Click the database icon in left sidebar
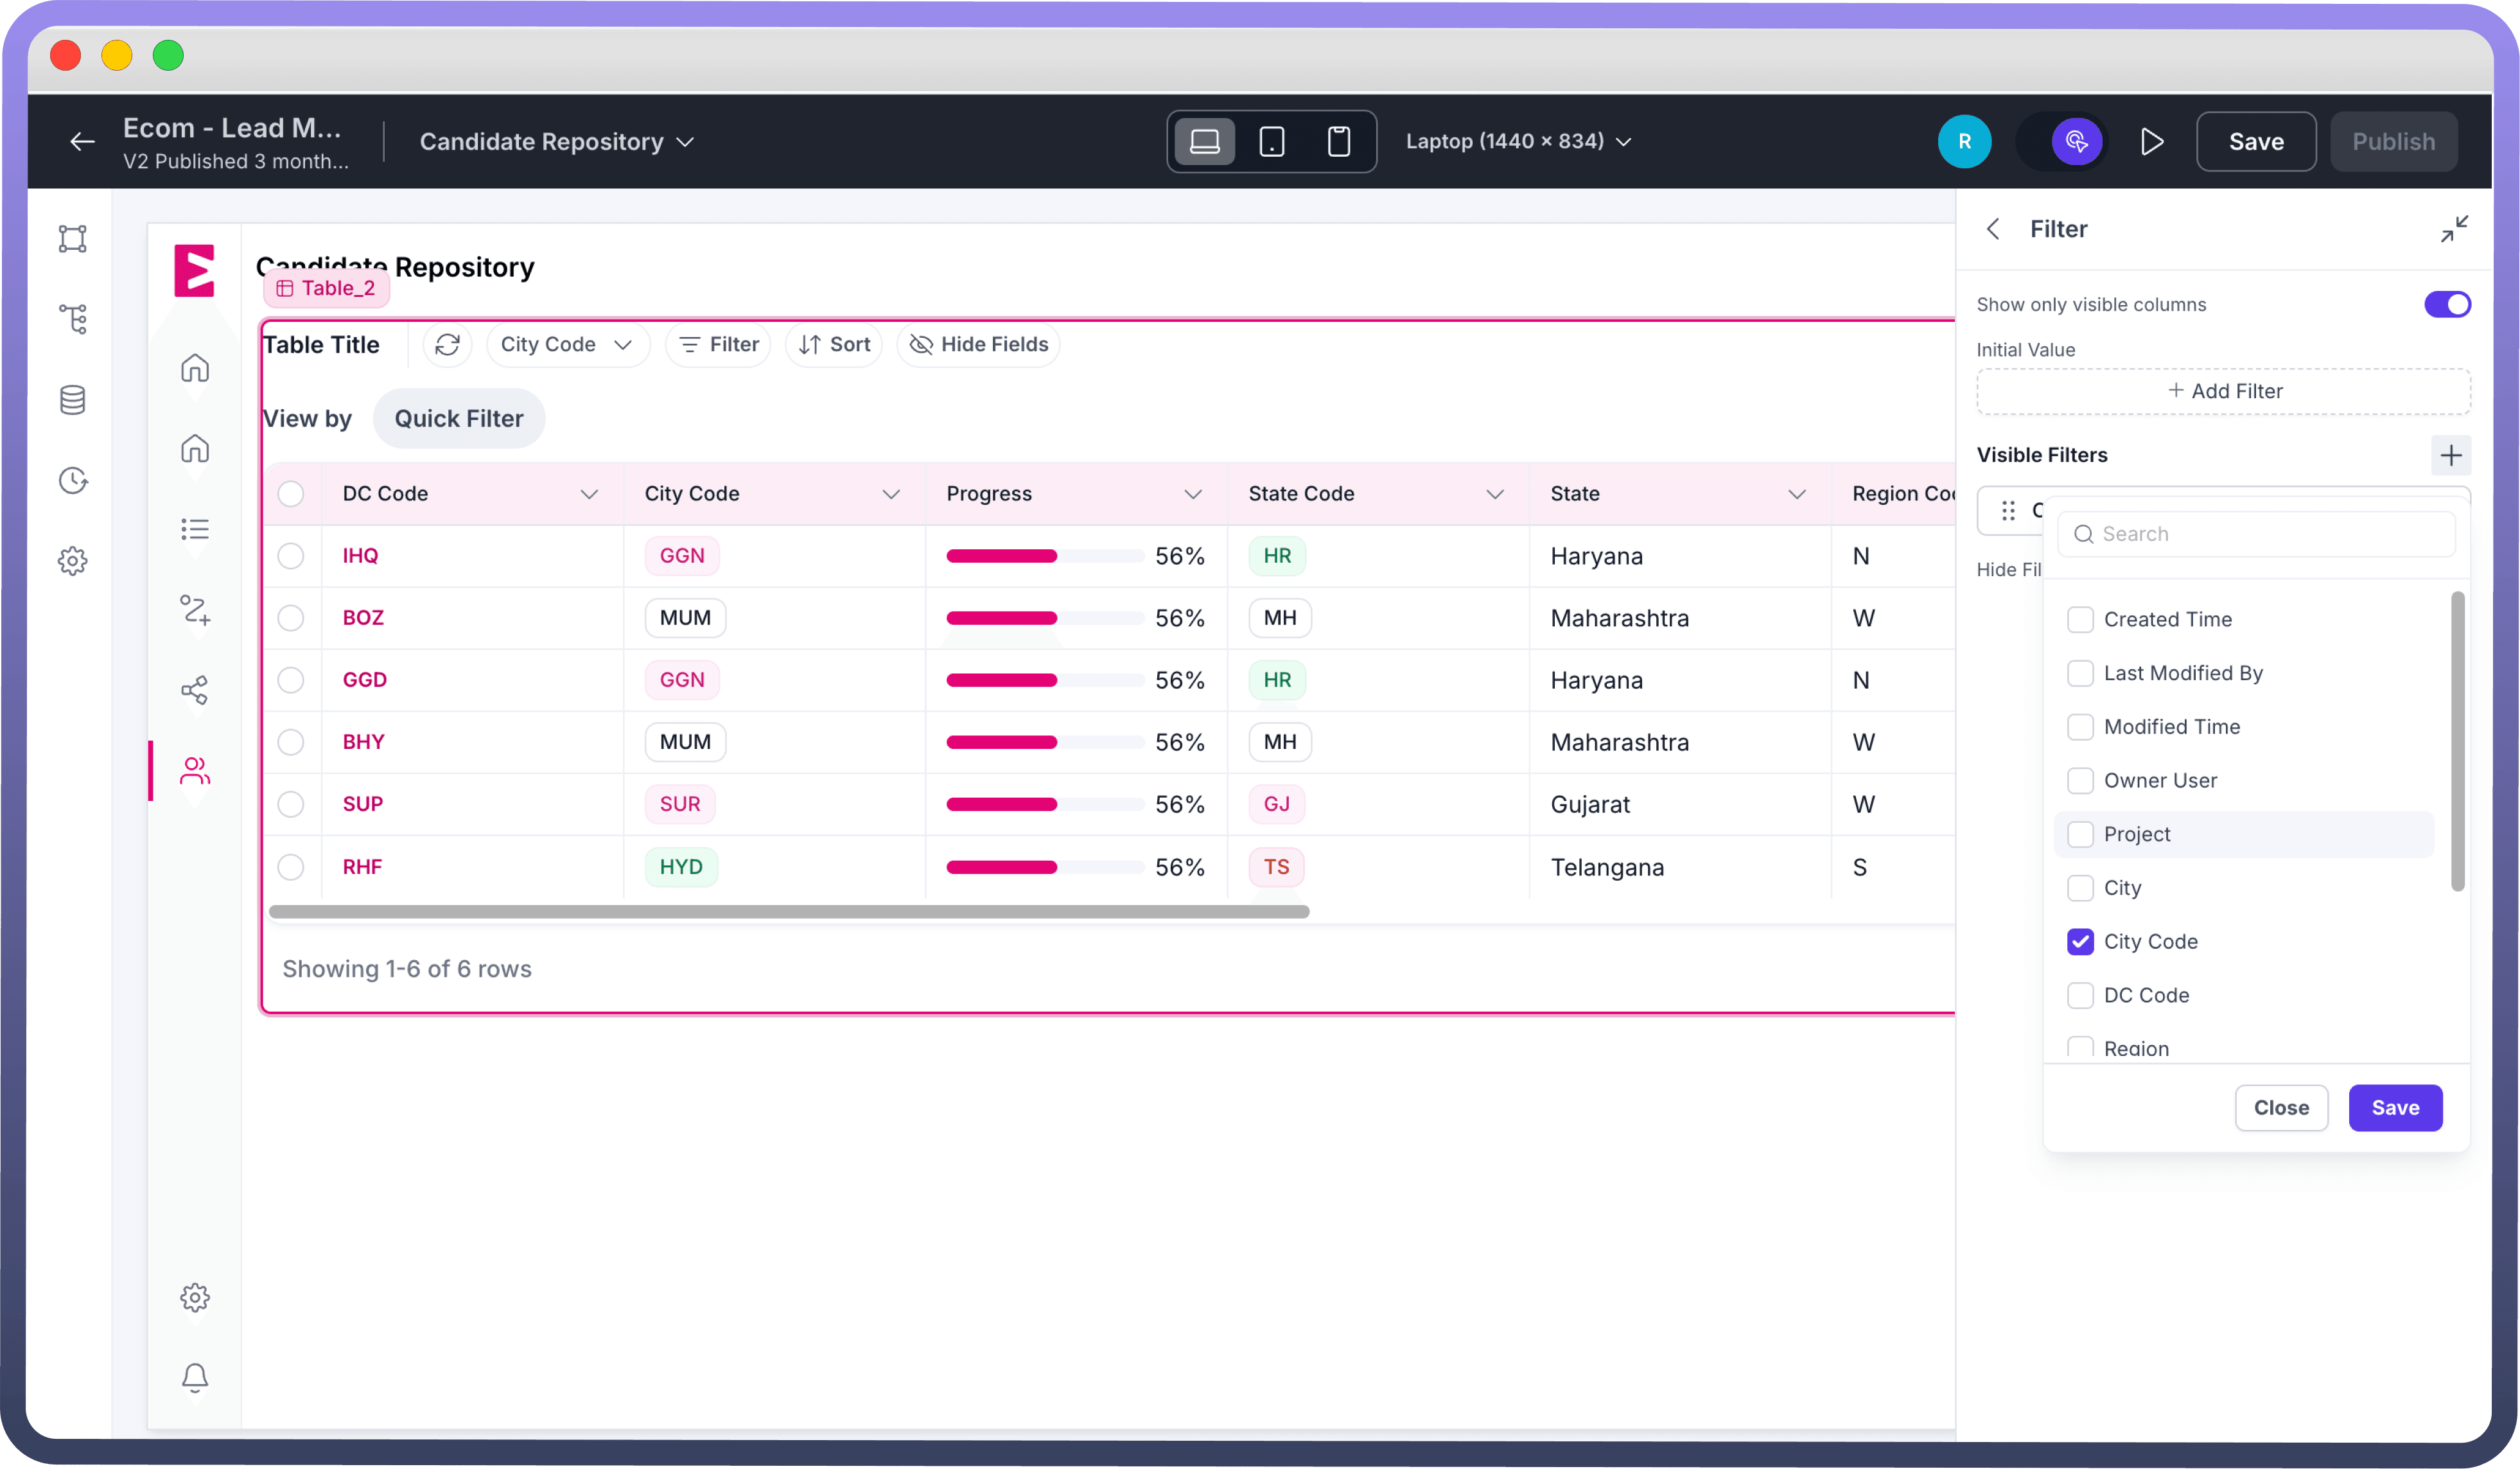Screen dimensions: 2520x1469 pos(72,400)
